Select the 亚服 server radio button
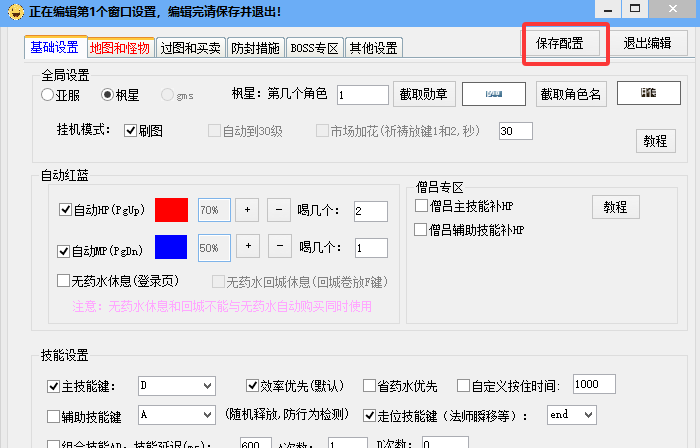The height and width of the screenshot is (448, 700). (48, 95)
